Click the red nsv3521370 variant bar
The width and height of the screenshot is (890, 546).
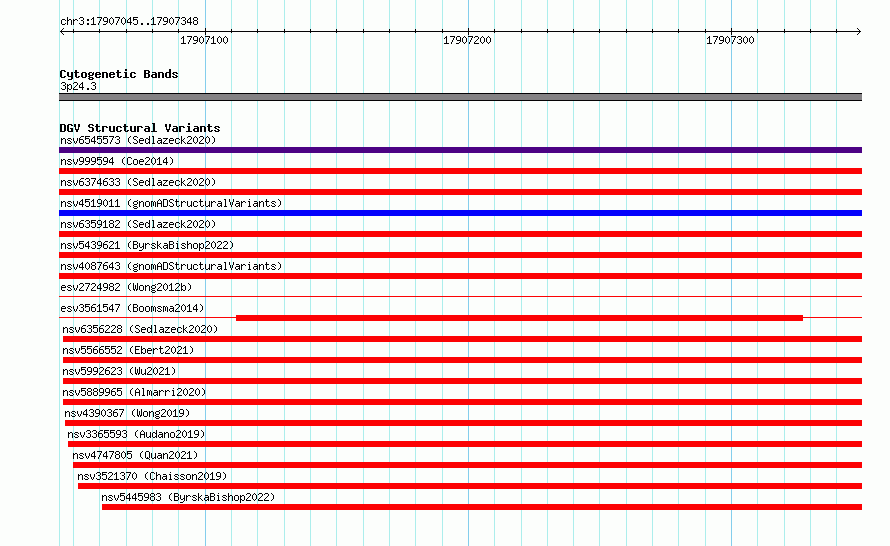point(470,486)
